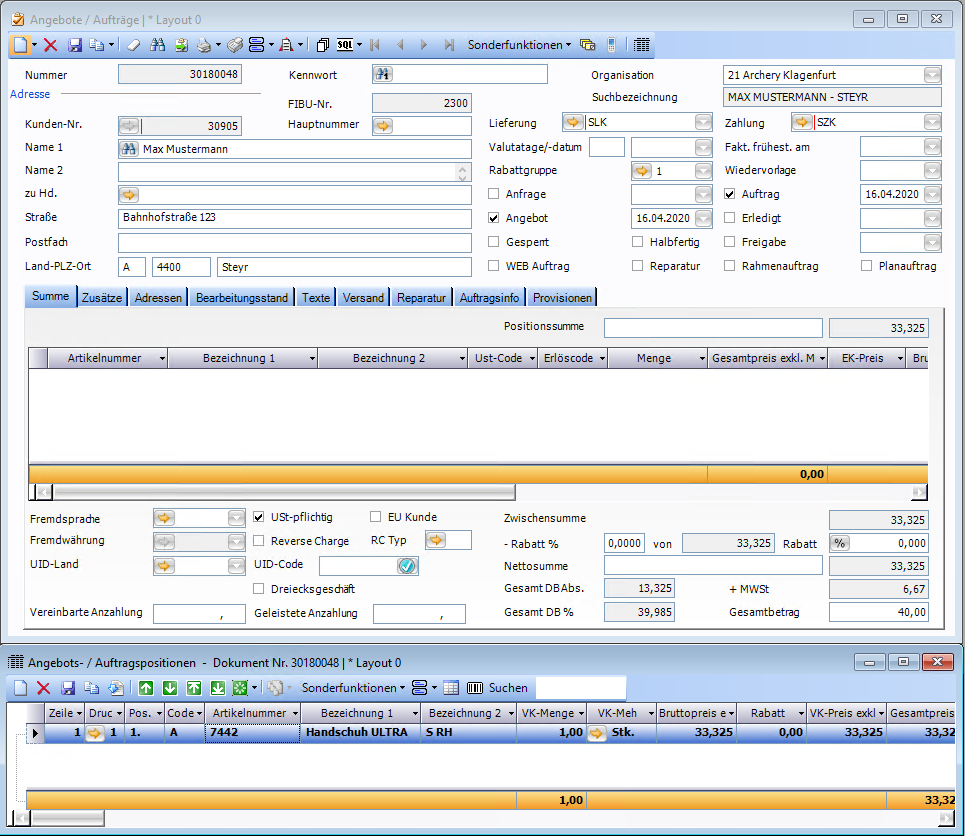Click the binoculars icon next to Kennwort

pos(383,74)
